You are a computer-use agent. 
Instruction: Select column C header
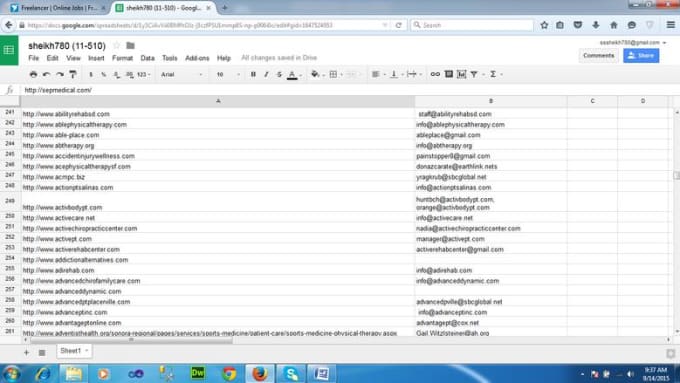[x=592, y=101]
